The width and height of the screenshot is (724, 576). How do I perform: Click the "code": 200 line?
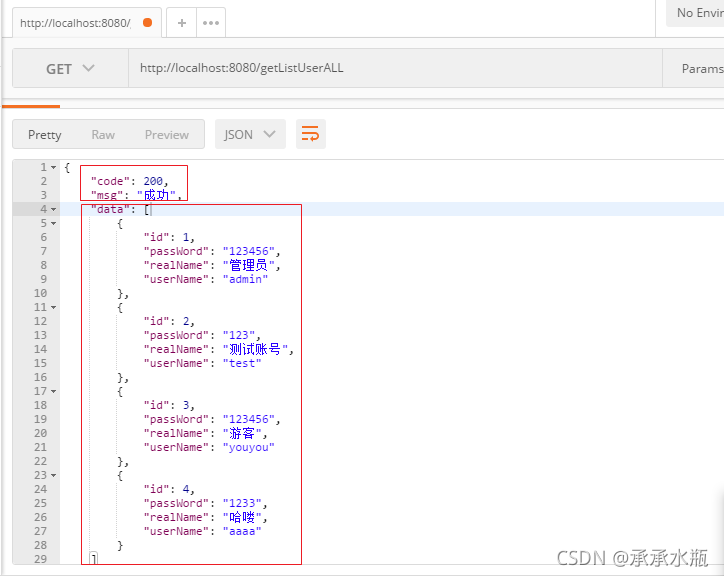click(x=130, y=181)
